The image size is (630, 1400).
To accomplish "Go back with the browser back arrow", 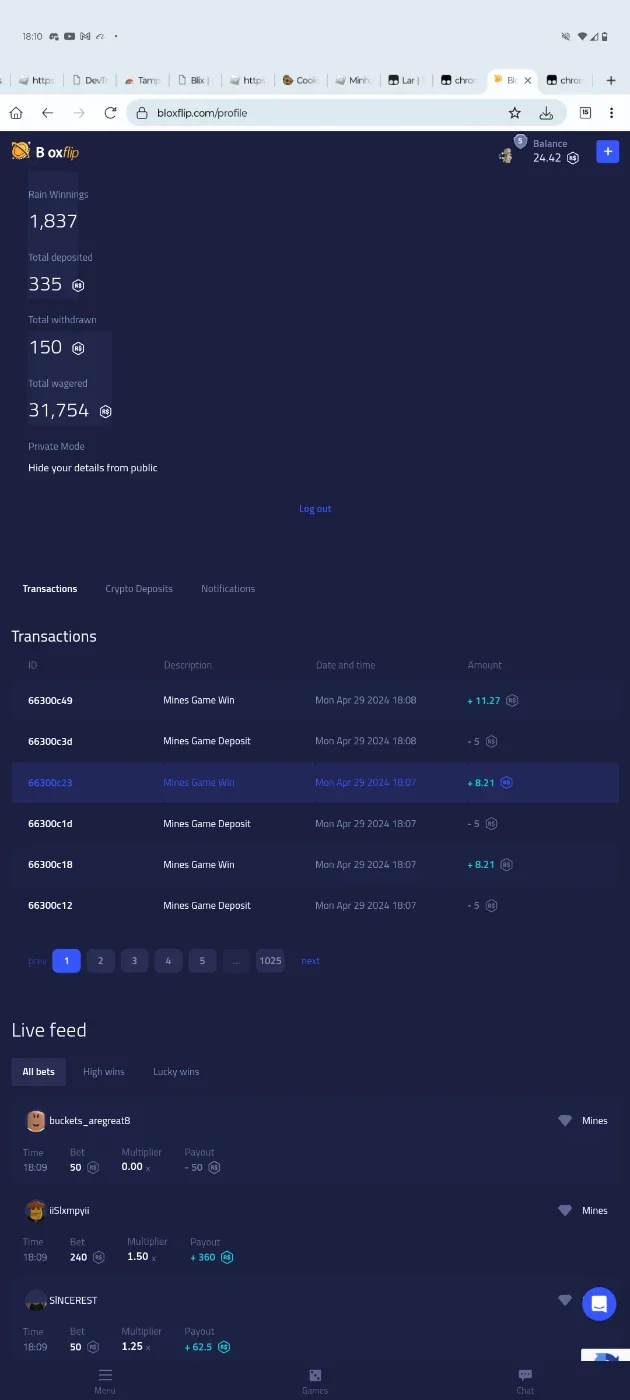I will click(47, 113).
